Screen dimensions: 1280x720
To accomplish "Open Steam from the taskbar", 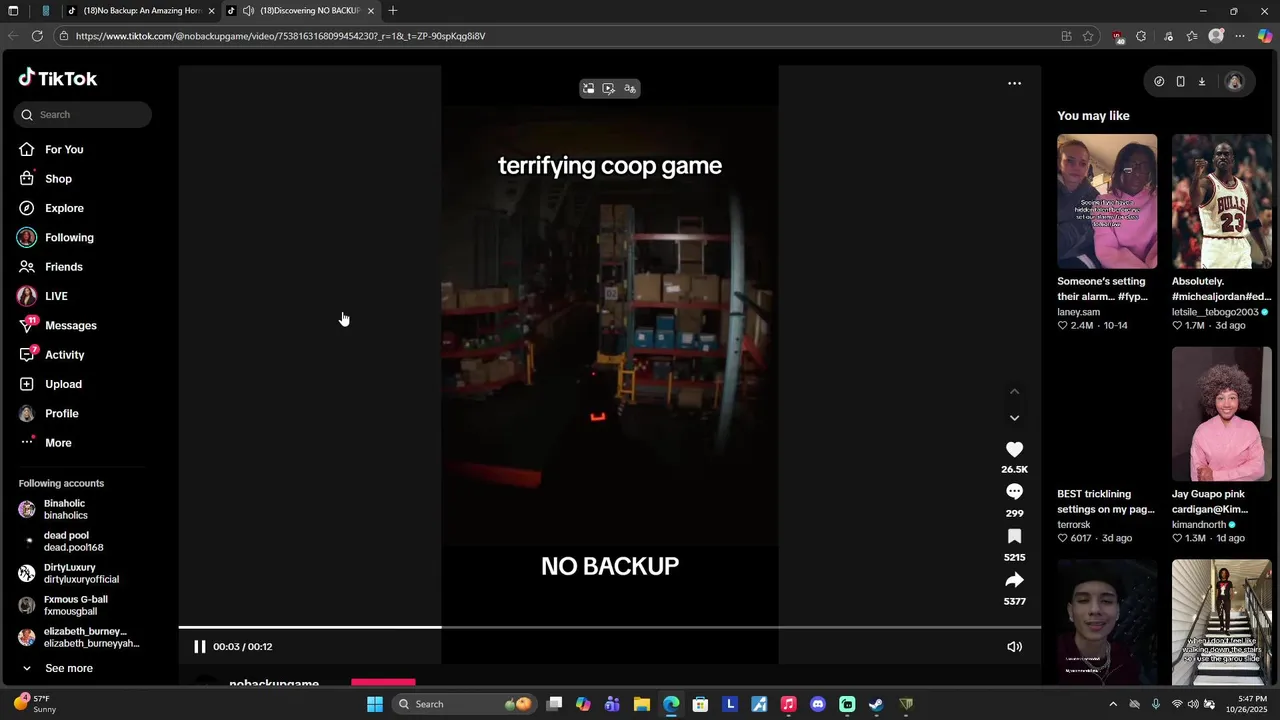I will 876,704.
